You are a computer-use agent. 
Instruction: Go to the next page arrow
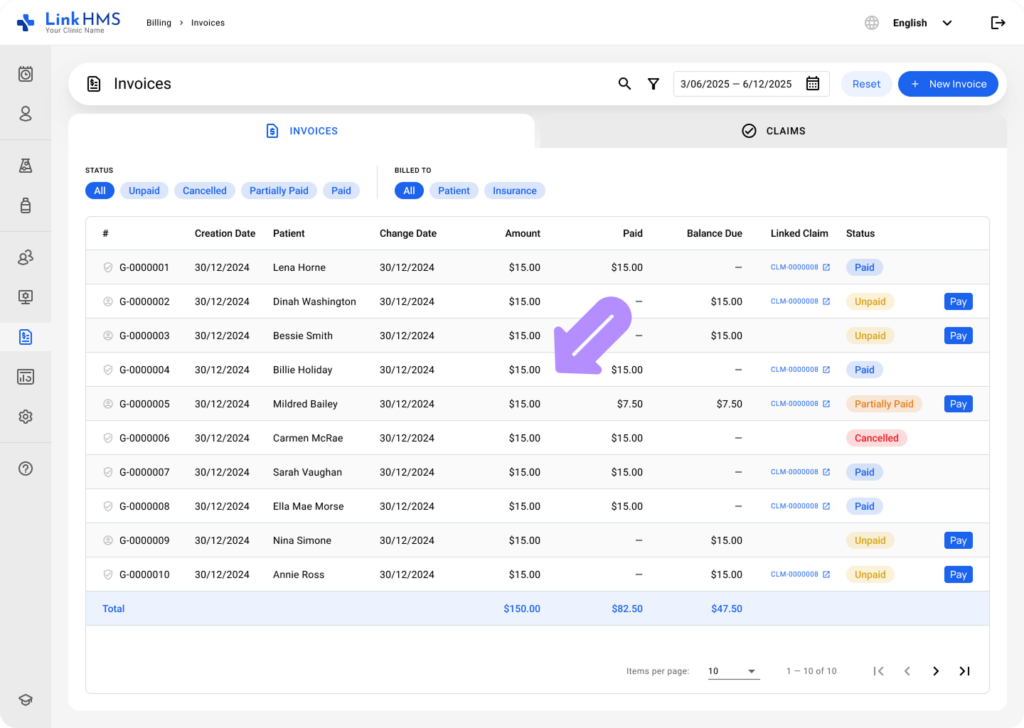(x=936, y=671)
